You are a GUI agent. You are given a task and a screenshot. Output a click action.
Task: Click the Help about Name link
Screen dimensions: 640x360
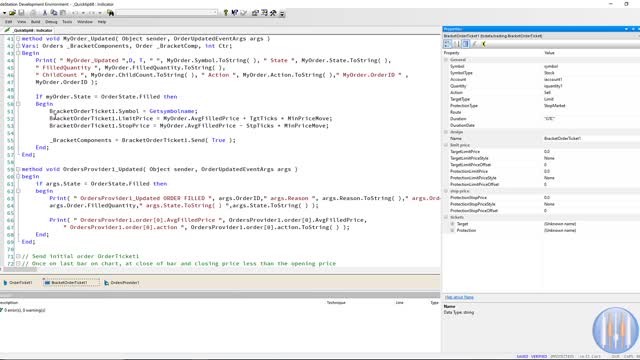tap(459, 297)
